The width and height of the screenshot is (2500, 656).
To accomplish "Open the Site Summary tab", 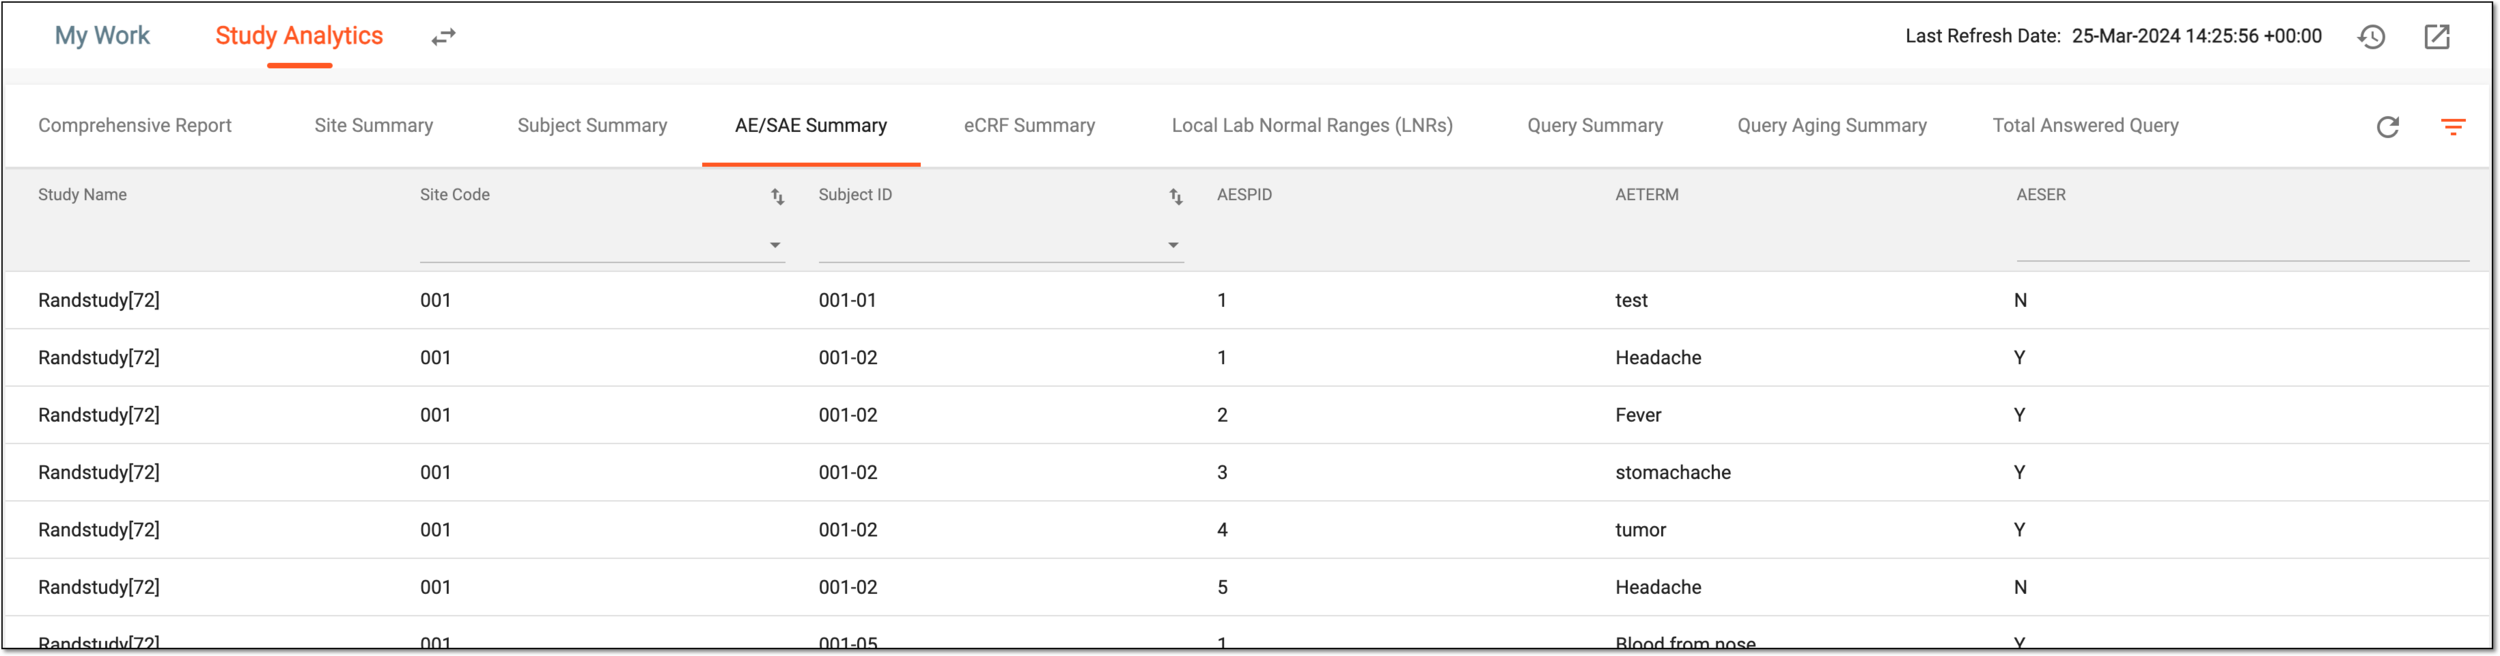I will [x=374, y=126].
